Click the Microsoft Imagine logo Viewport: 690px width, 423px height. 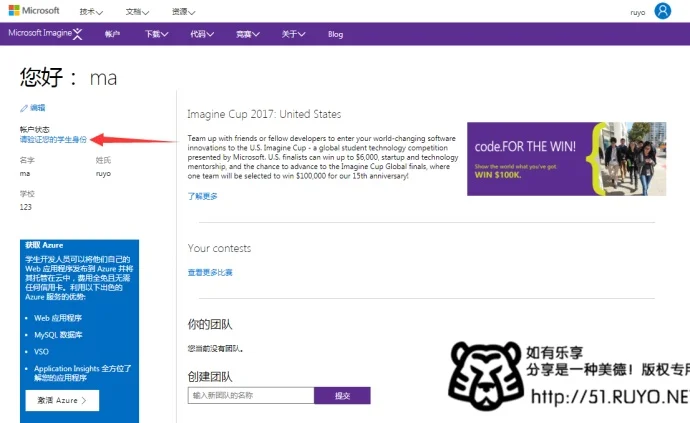[x=45, y=33]
